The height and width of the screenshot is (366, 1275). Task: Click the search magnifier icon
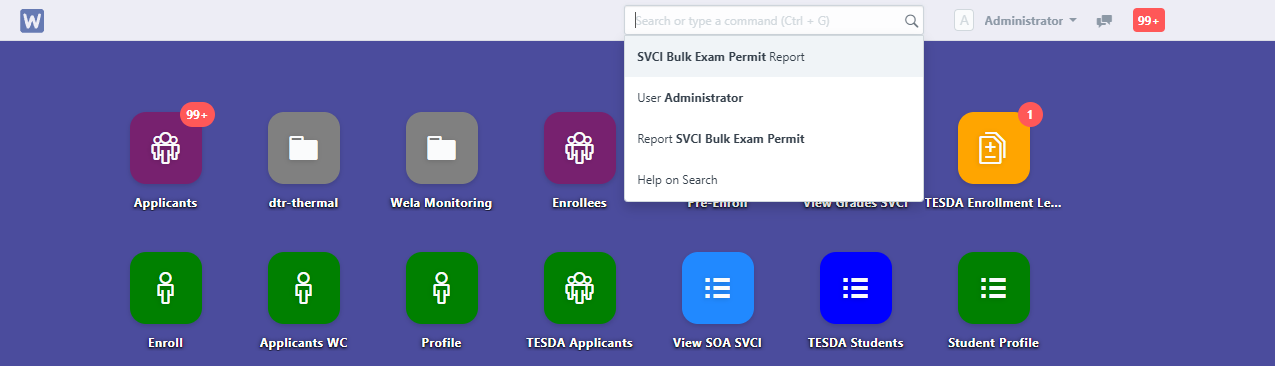(911, 20)
